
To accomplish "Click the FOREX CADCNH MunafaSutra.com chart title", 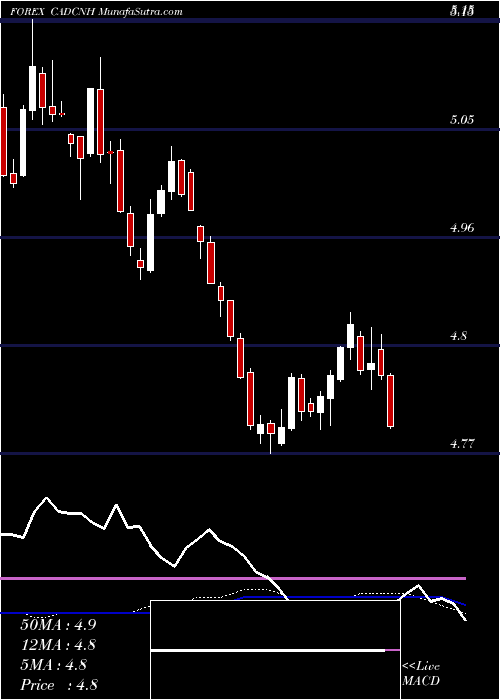I will point(98,12).
